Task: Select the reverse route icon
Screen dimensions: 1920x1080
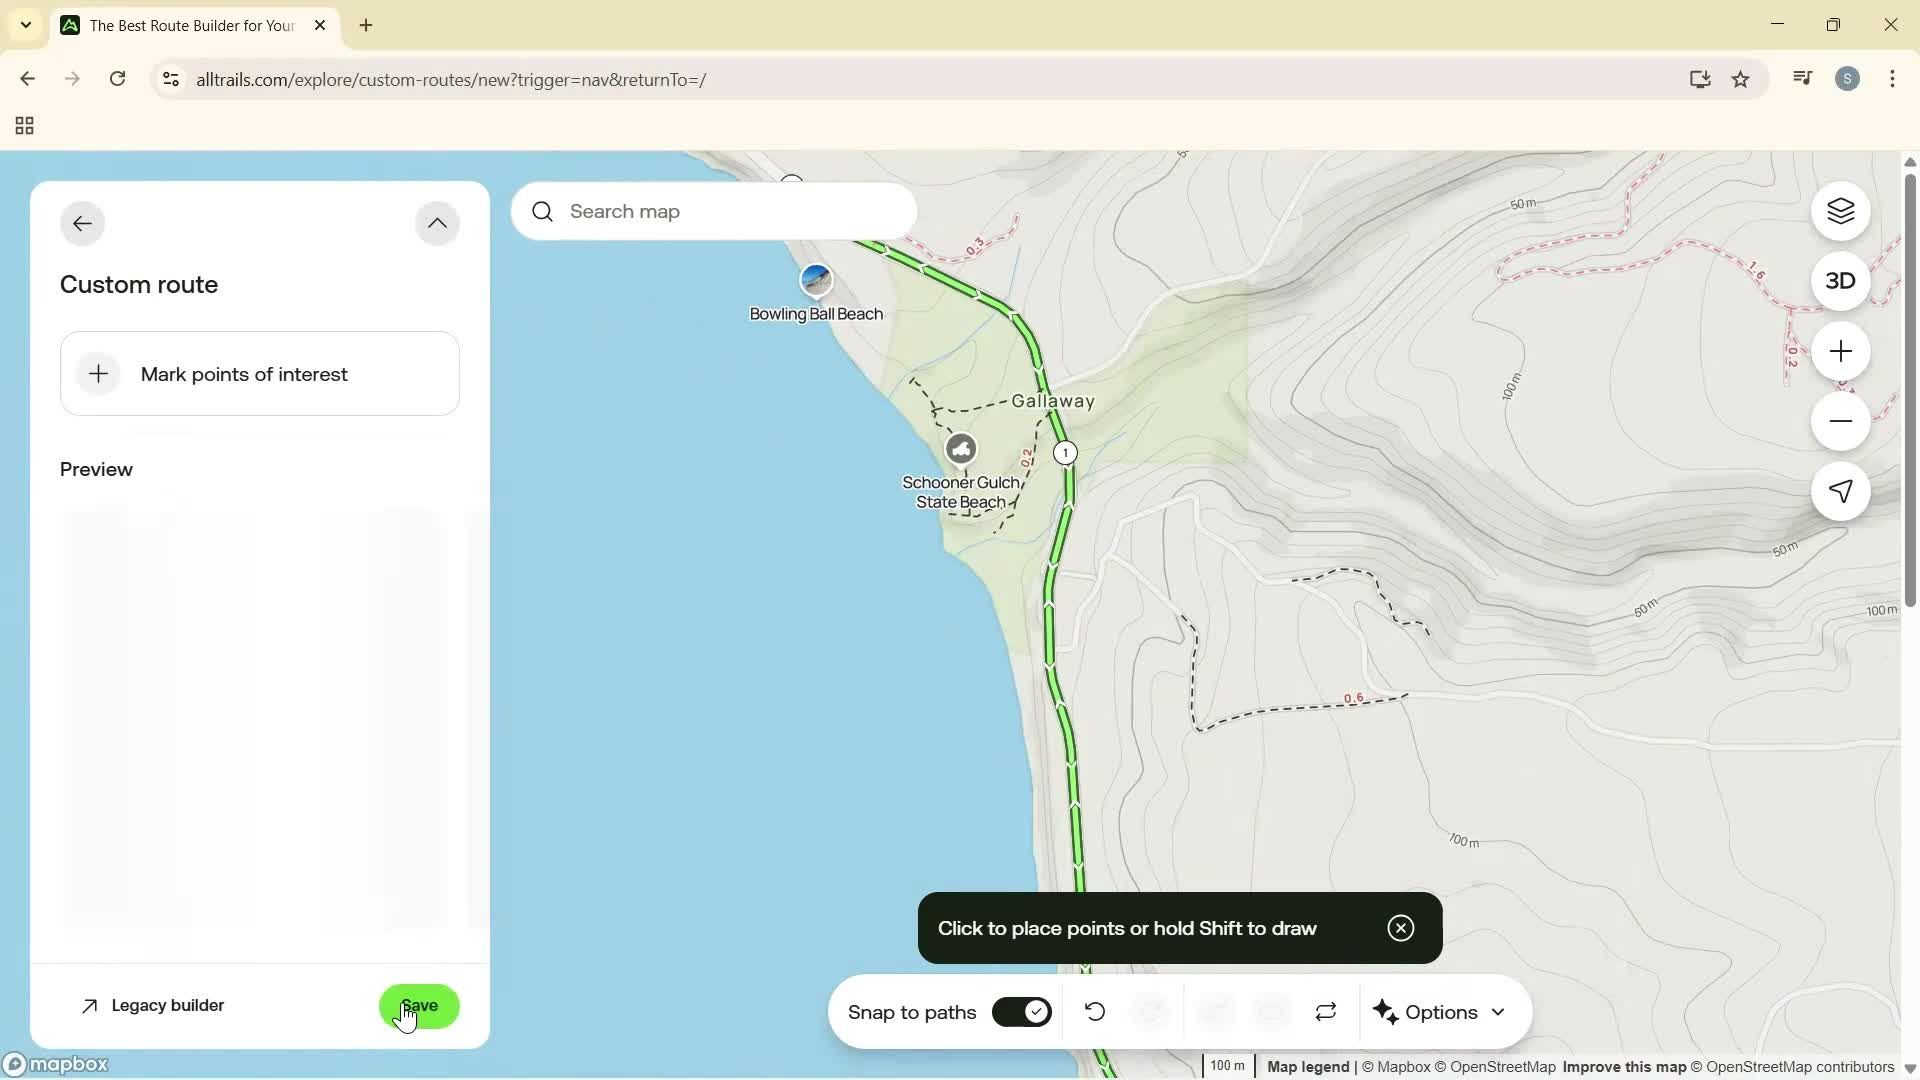Action: pyautogui.click(x=1325, y=1012)
